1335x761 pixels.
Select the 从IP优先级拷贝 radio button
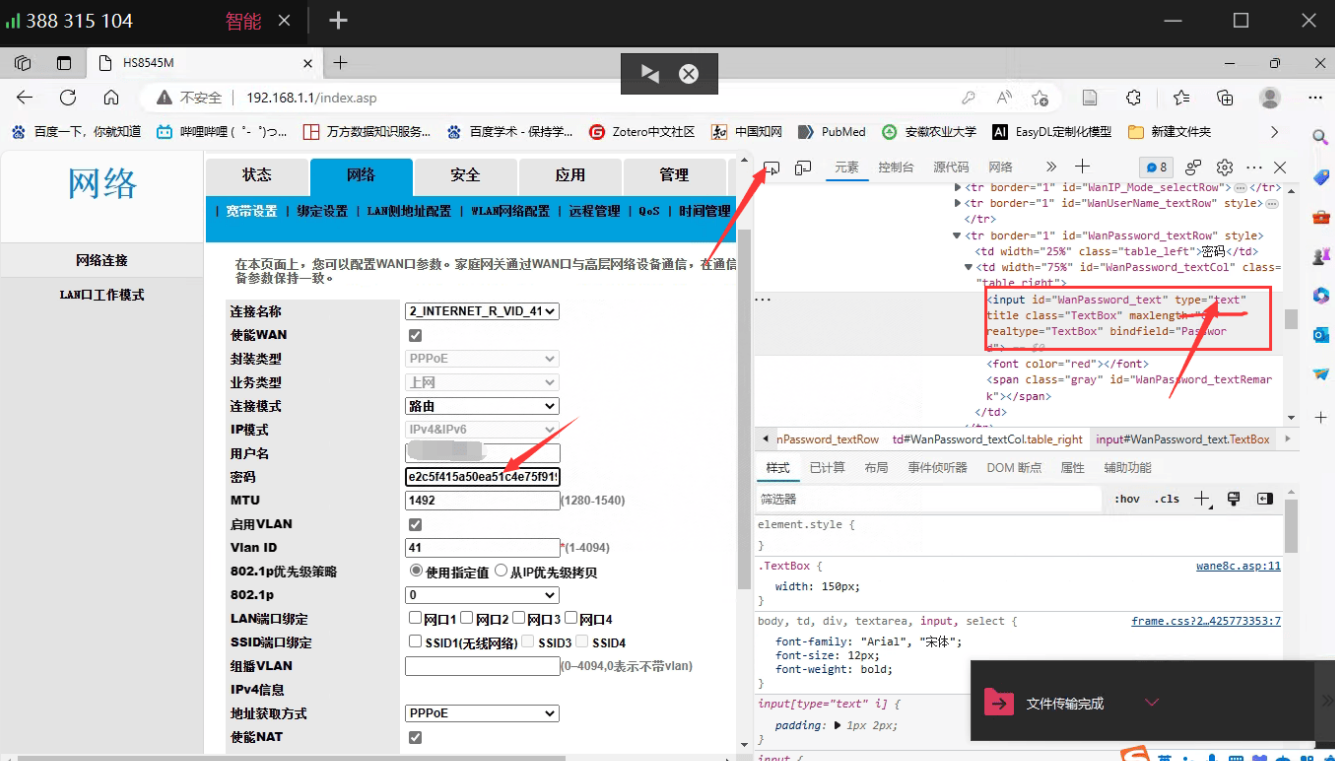click(501, 571)
